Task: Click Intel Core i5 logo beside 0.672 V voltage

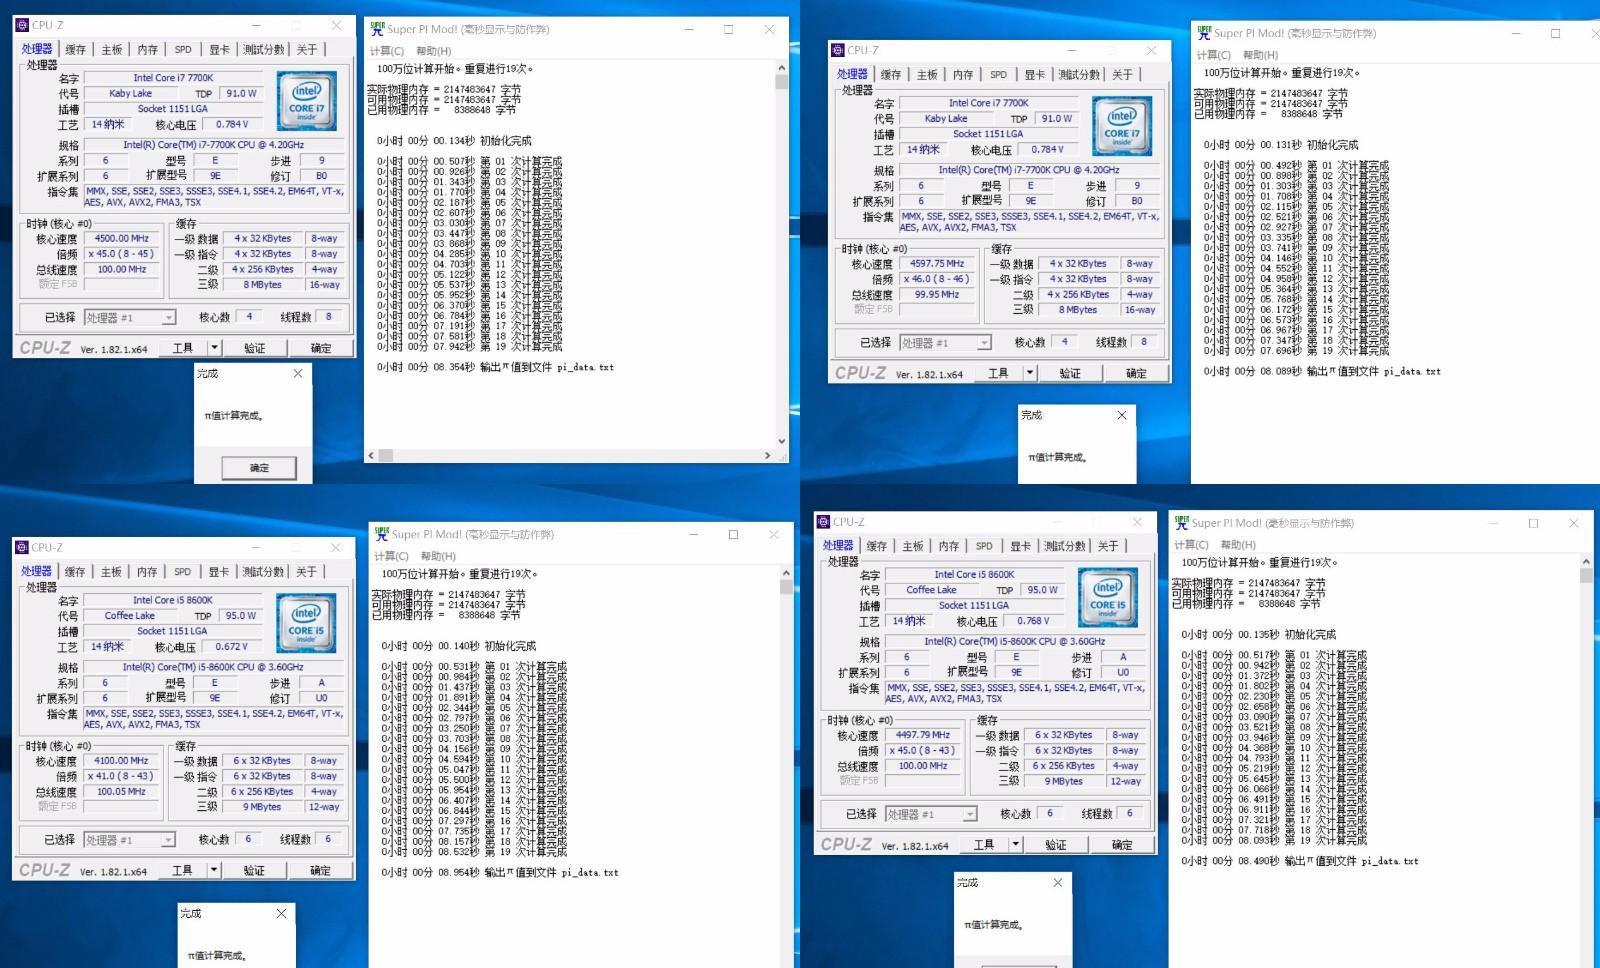Action: 306,623
